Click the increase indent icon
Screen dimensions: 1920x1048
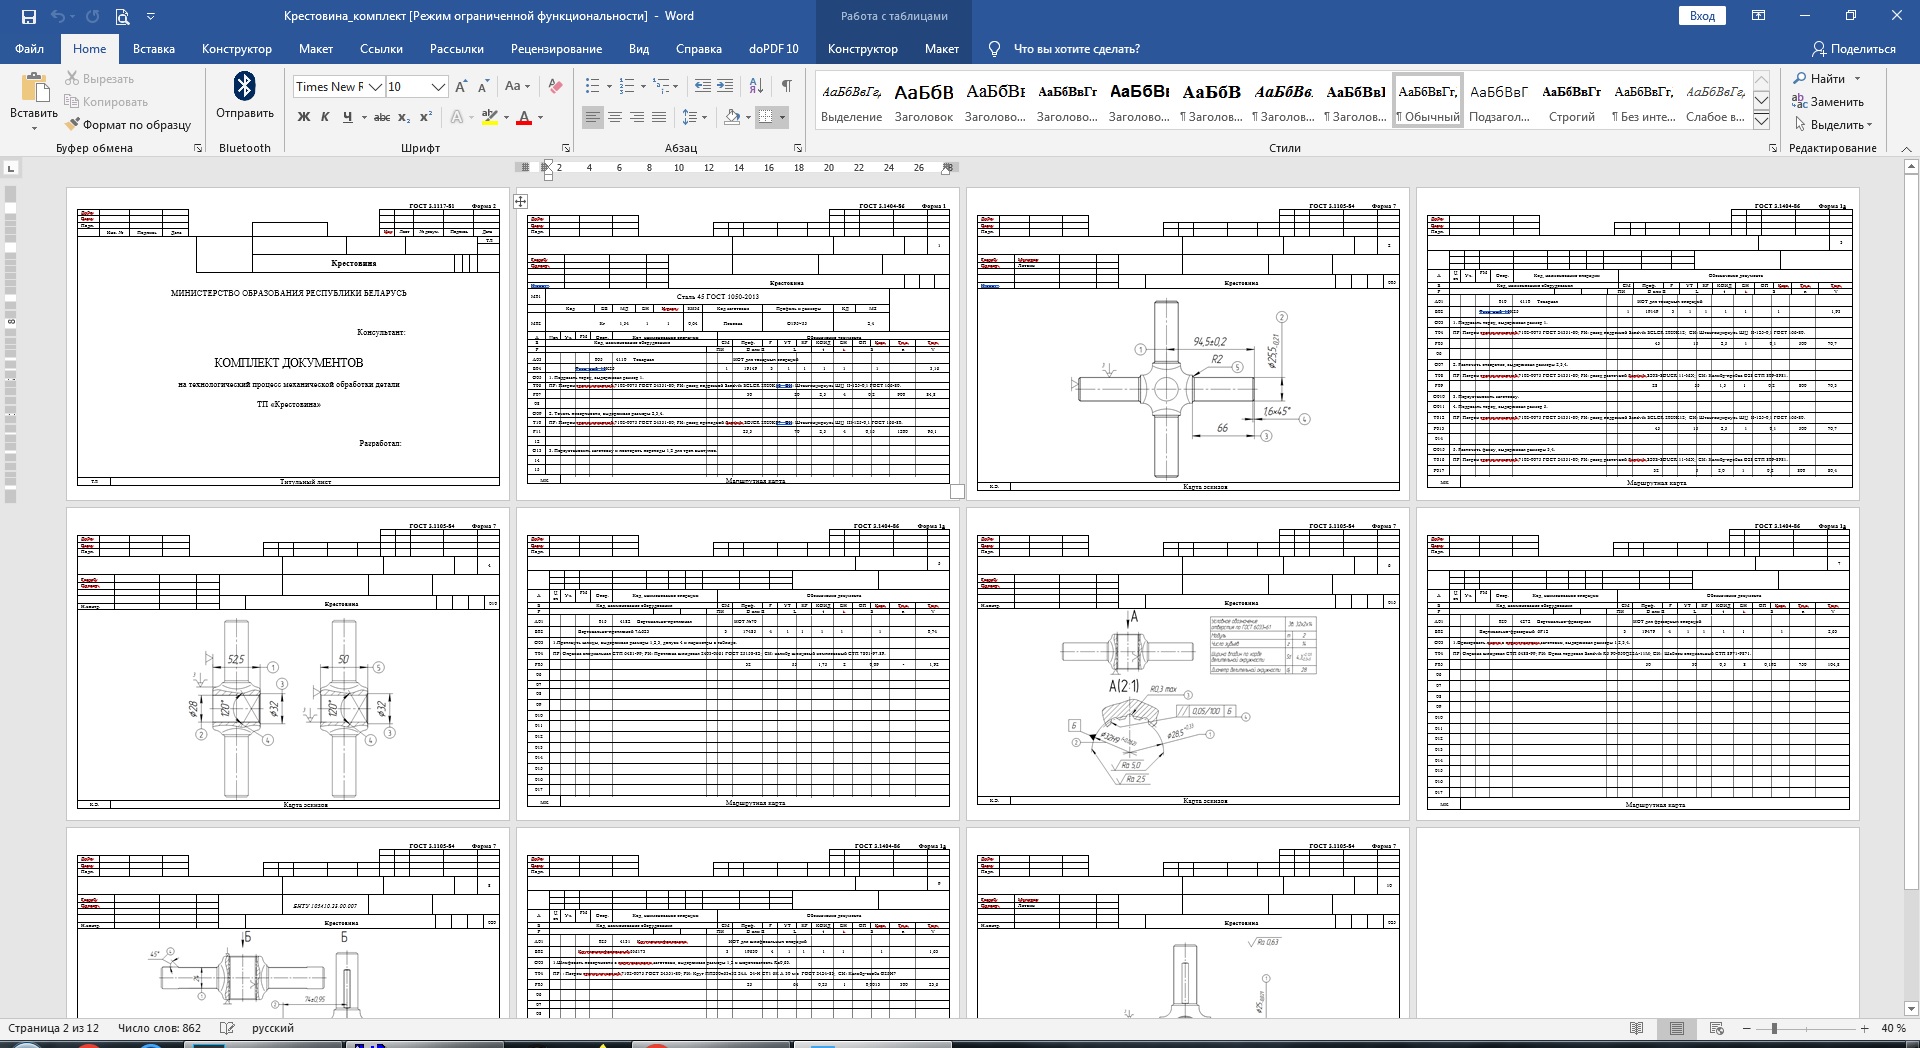725,86
